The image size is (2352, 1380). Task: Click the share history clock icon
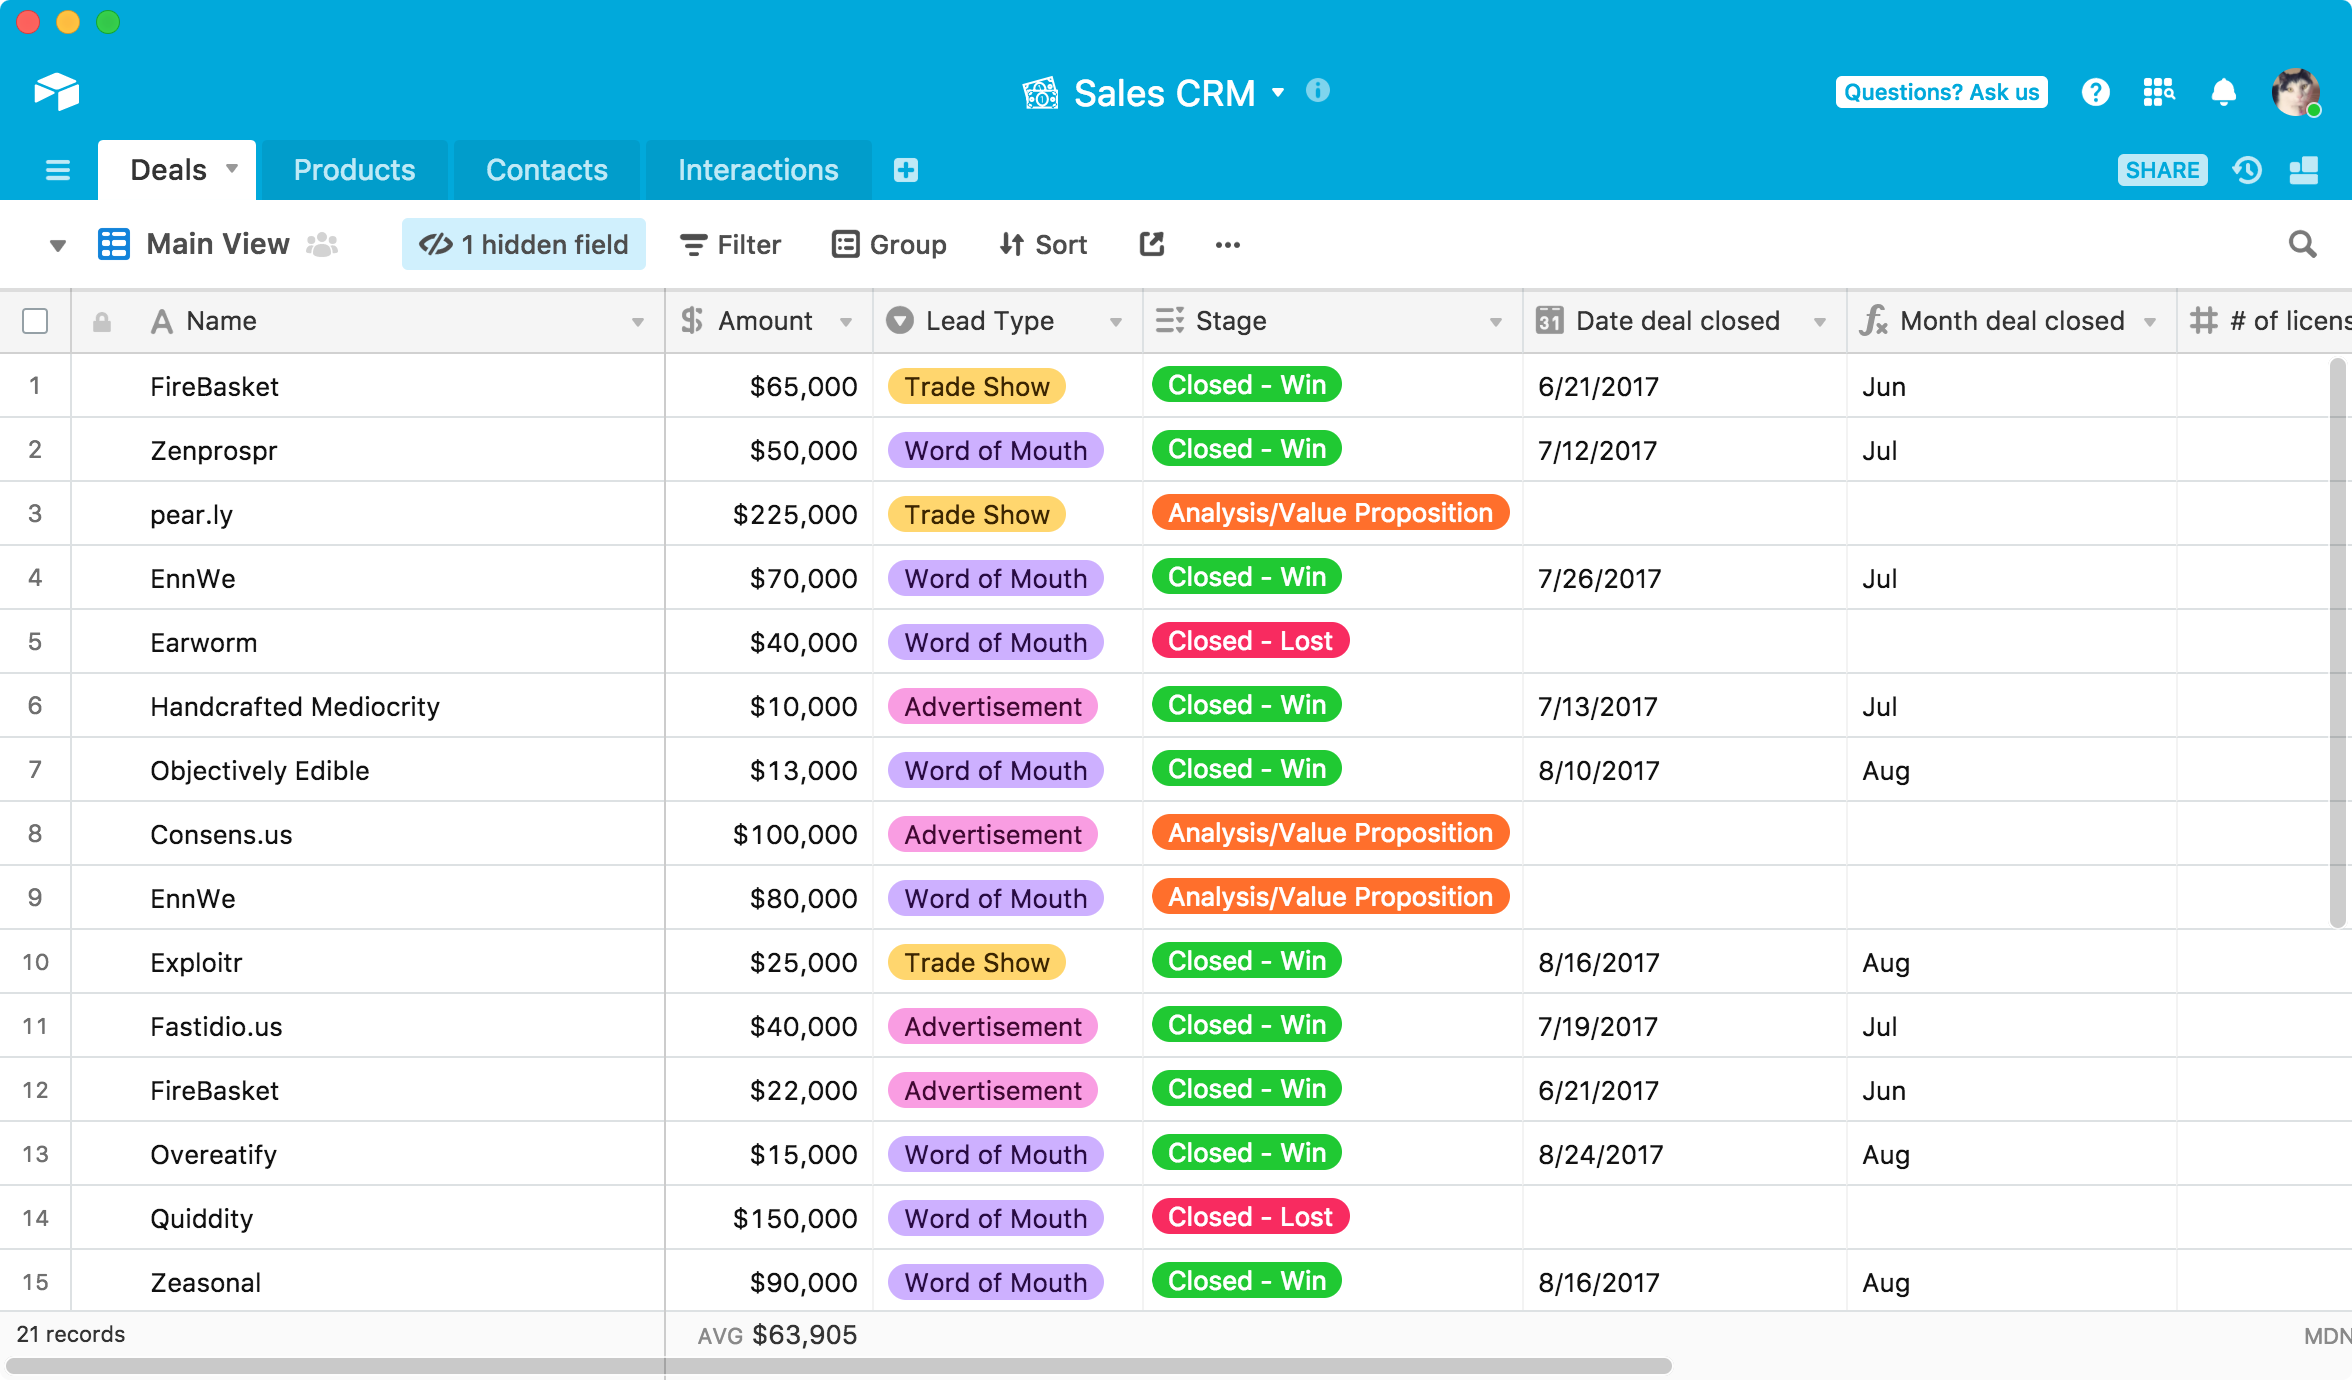click(2247, 171)
